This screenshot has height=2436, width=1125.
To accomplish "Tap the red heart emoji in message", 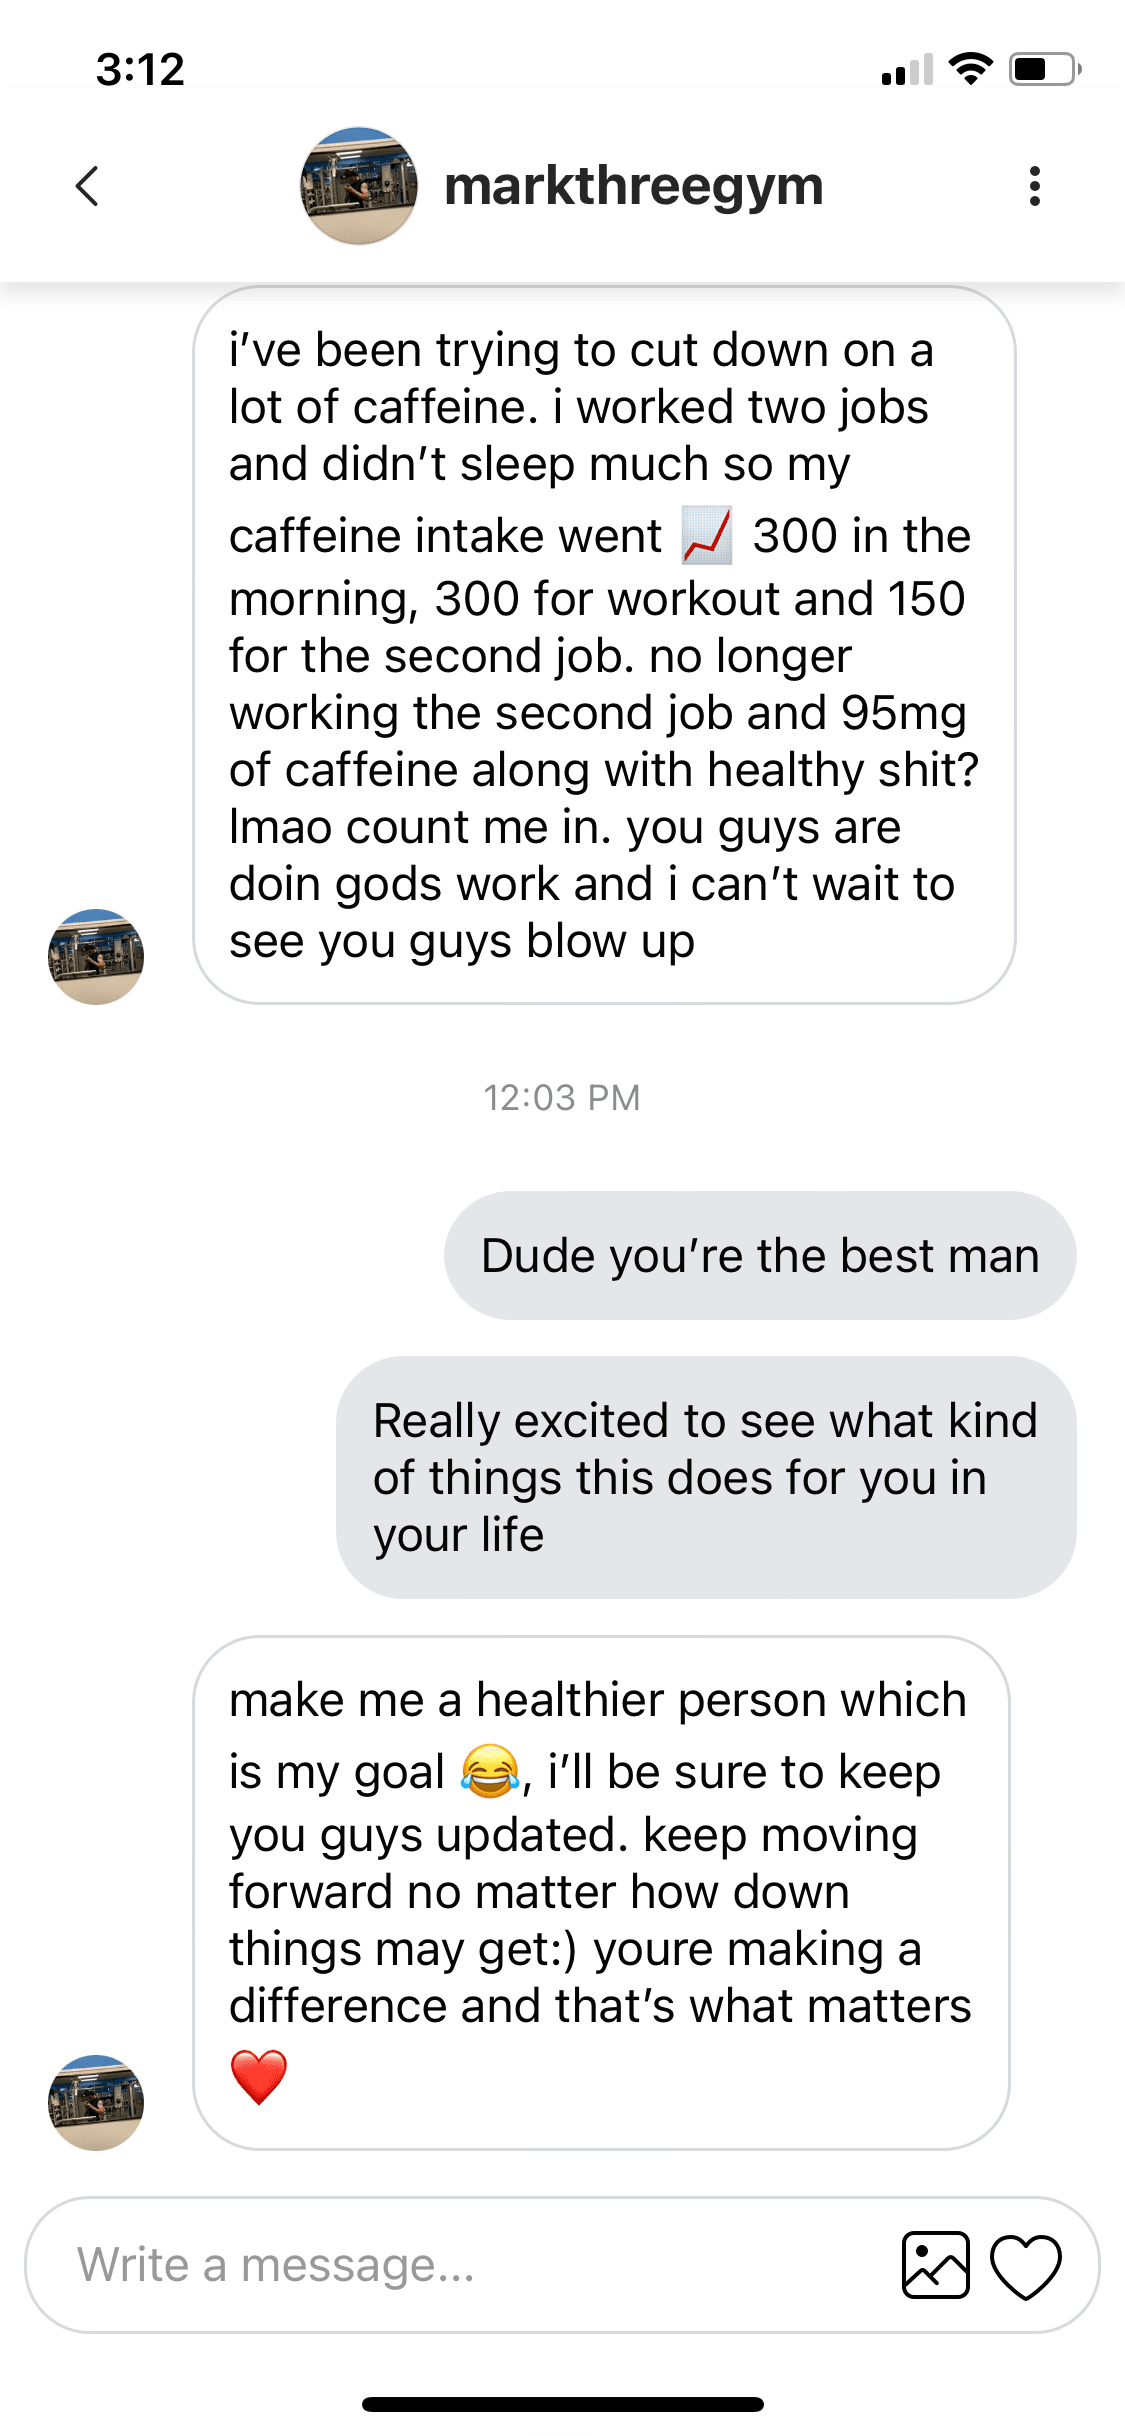I will click(259, 2076).
